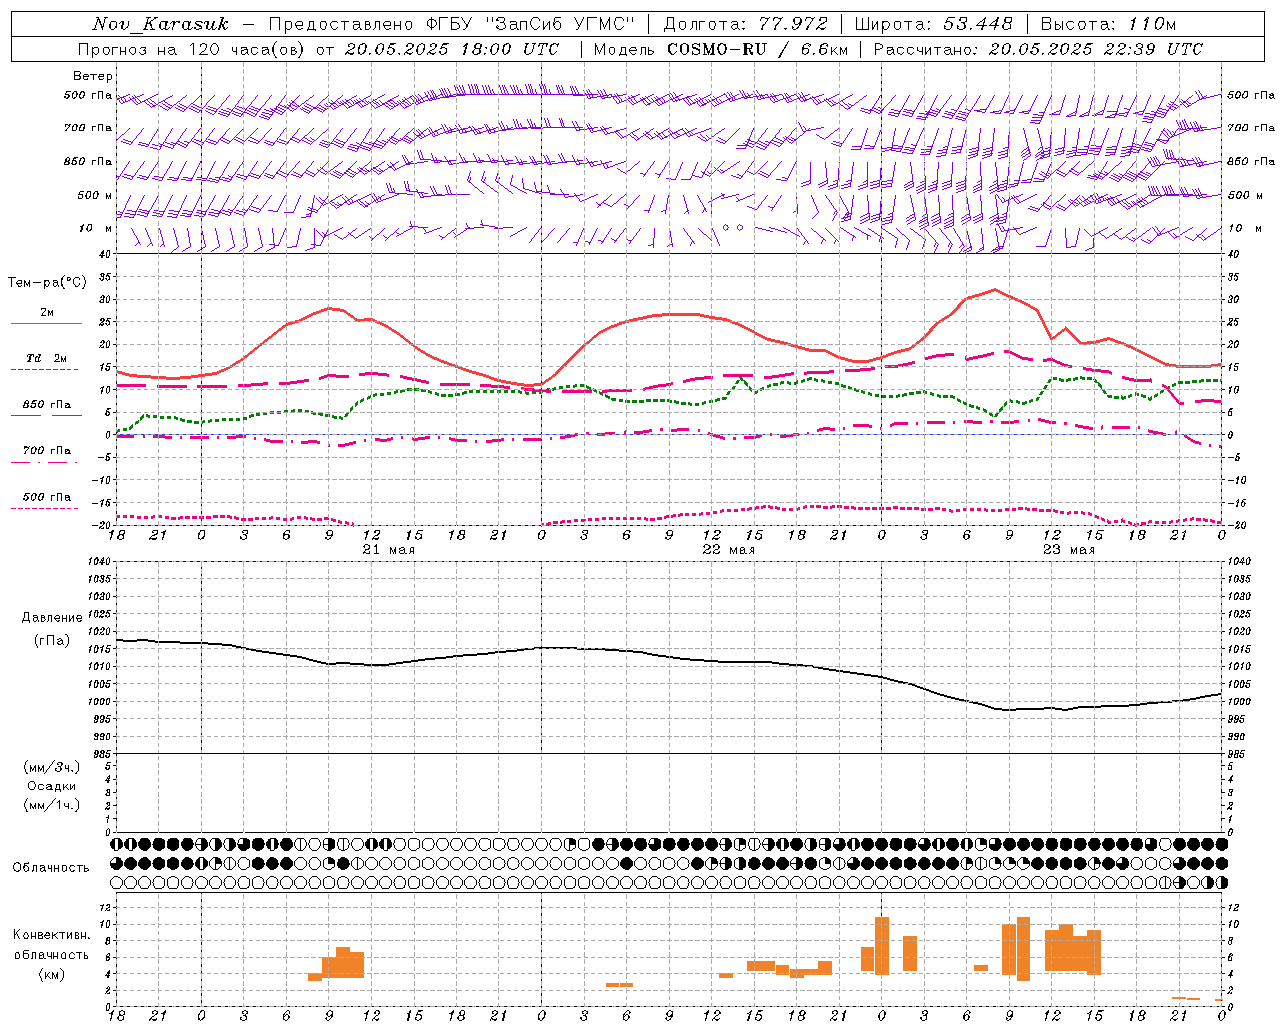Click the Долгота: 77.972 value
1280x1024 pixels.
tap(746, 24)
